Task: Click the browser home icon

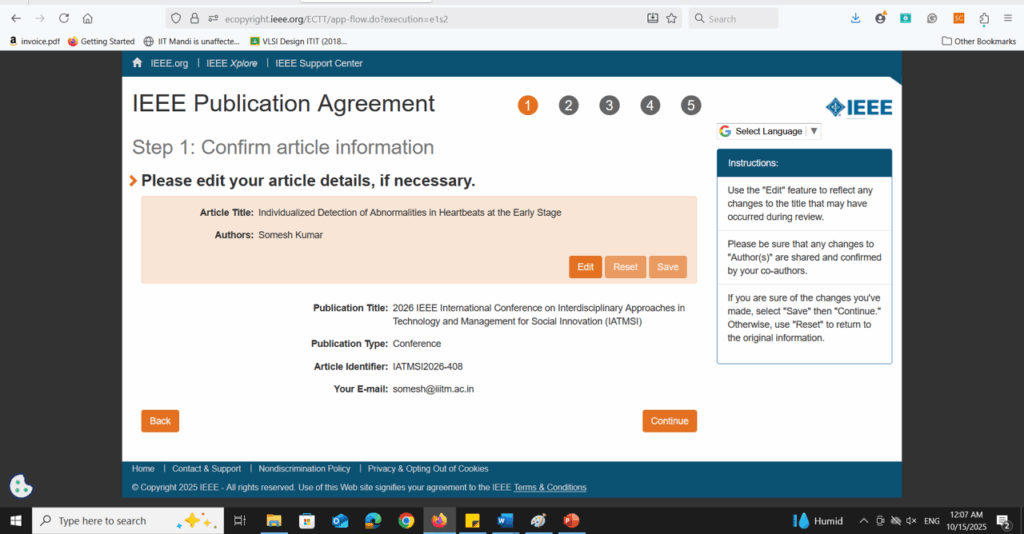Action: [x=88, y=18]
